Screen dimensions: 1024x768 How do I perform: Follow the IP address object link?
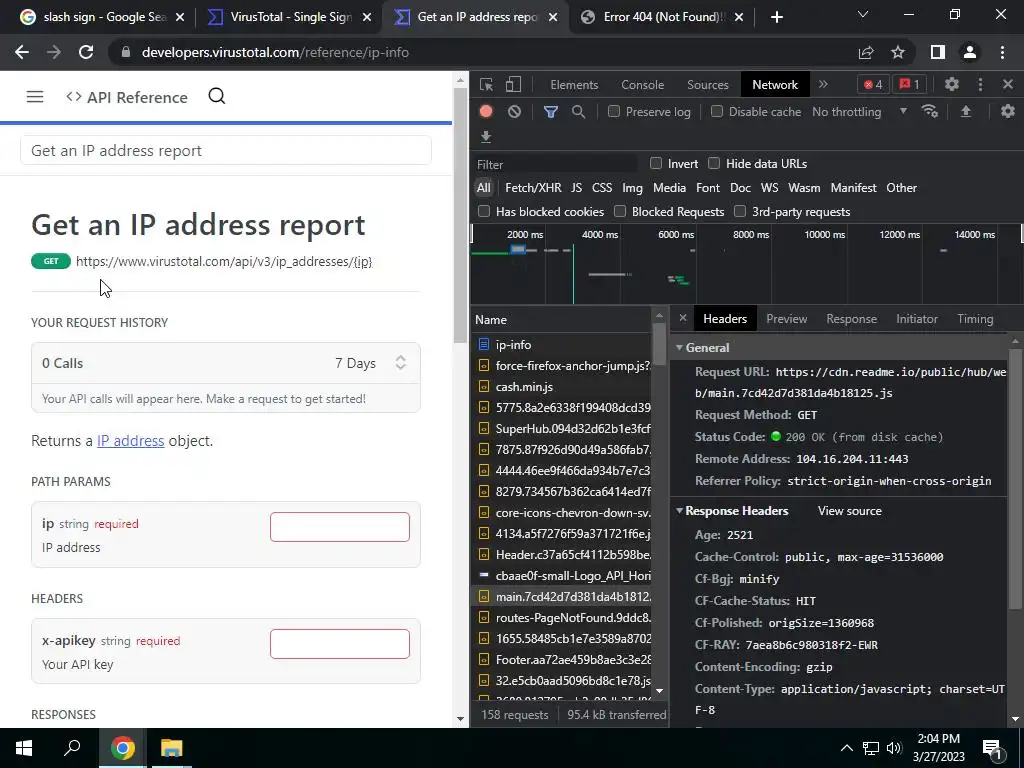tap(131, 441)
